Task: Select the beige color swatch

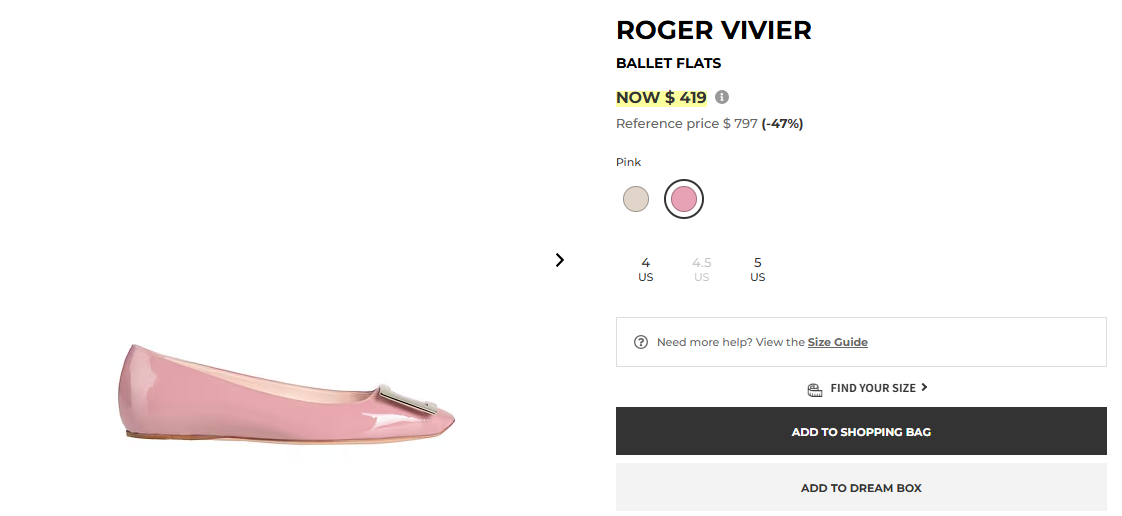Action: tap(636, 199)
